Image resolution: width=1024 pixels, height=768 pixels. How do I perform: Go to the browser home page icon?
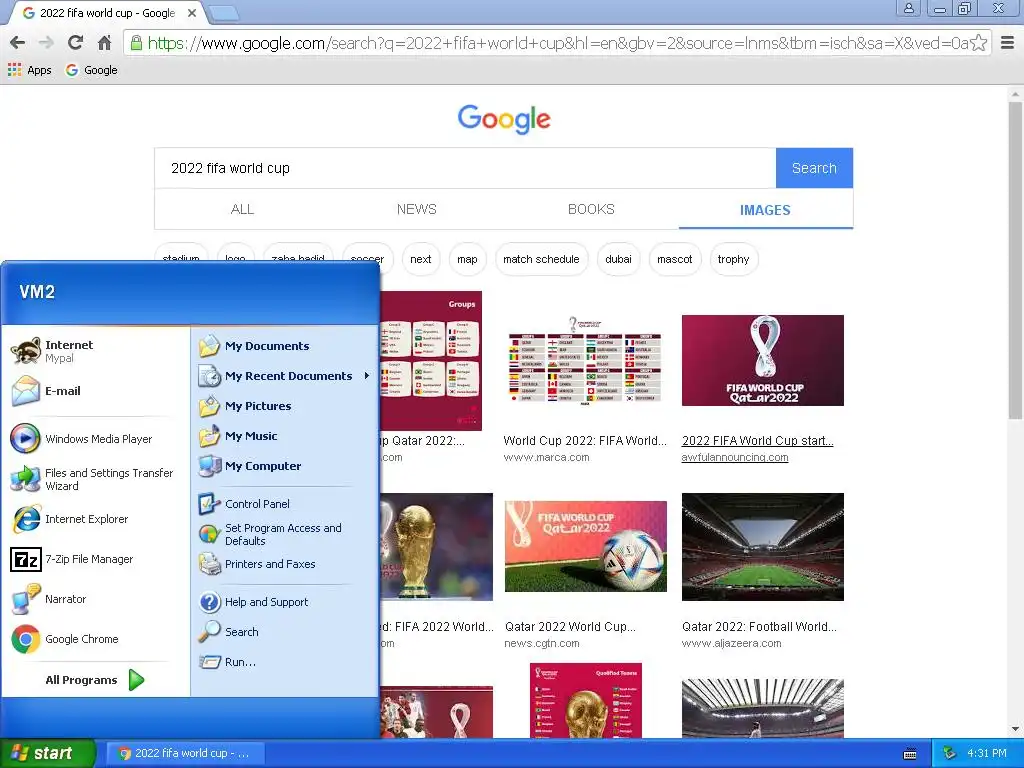point(104,43)
